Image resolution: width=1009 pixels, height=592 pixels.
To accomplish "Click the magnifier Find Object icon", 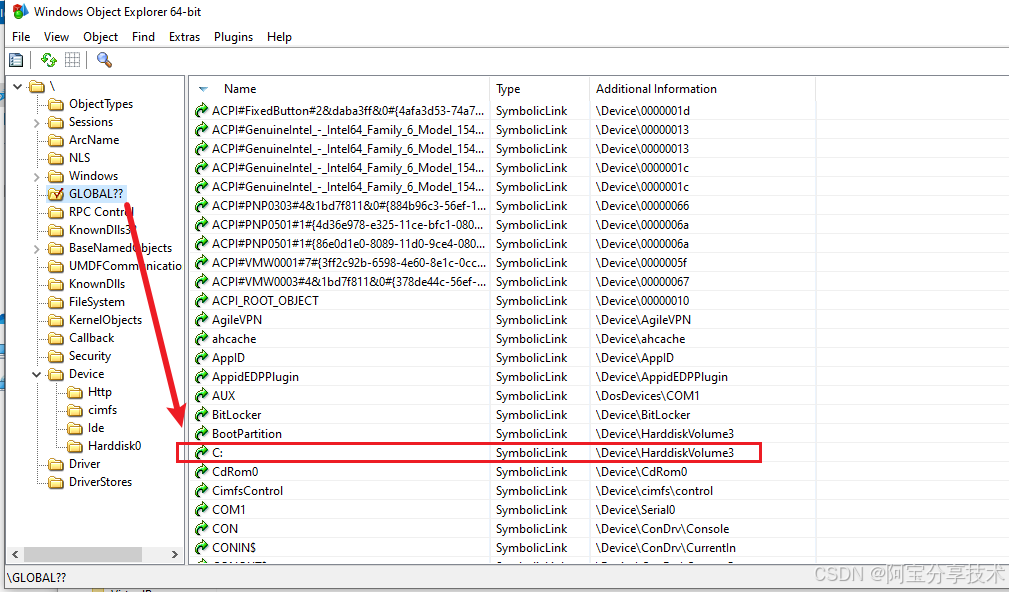I will click(x=104, y=60).
